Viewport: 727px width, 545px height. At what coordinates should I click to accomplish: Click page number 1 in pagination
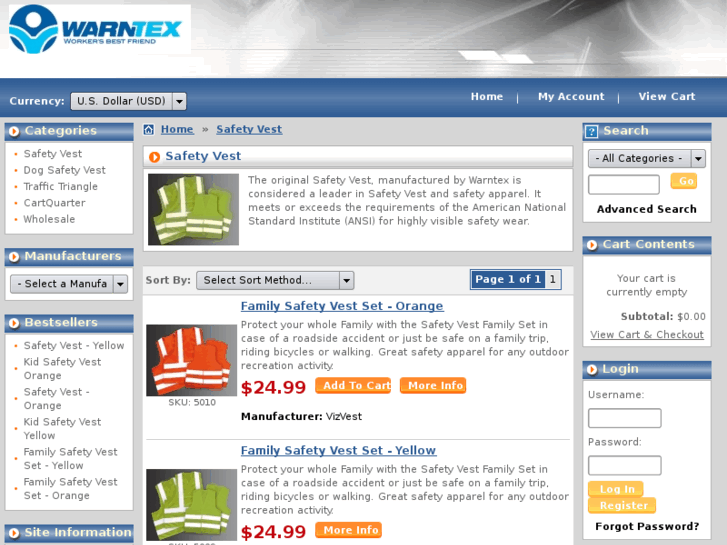click(553, 279)
